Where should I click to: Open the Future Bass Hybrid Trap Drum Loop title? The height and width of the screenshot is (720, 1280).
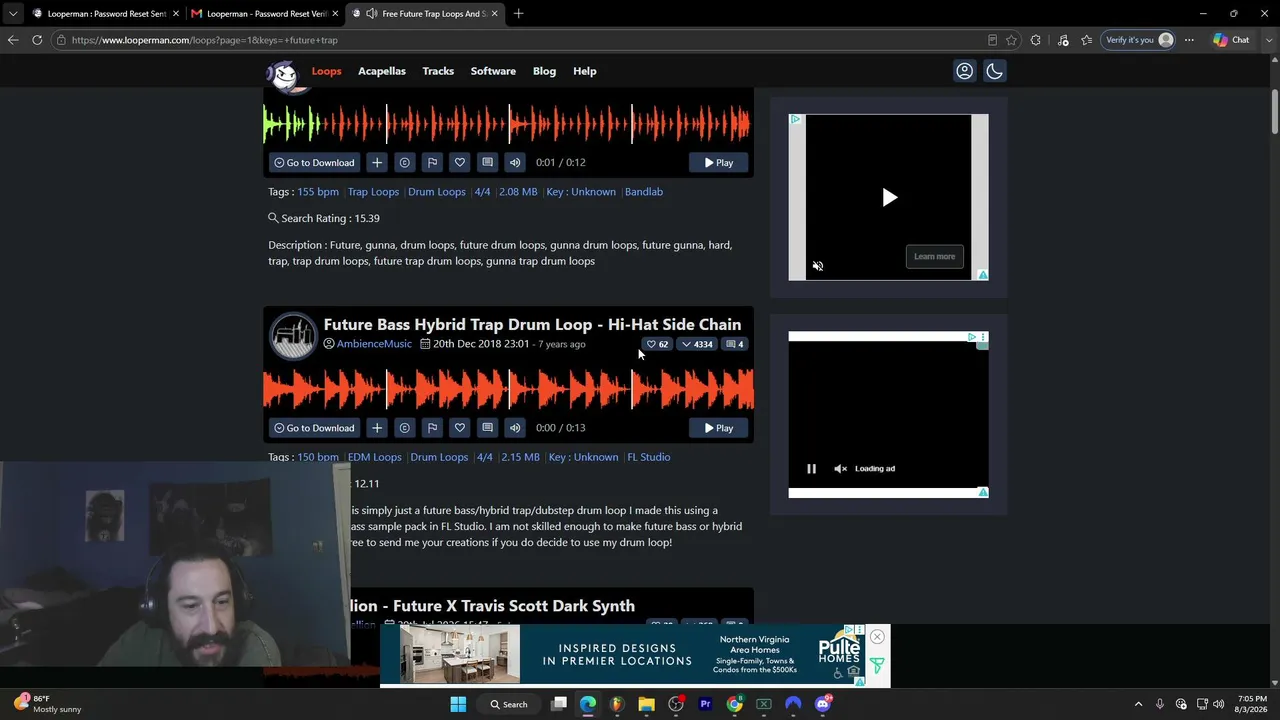point(532,324)
